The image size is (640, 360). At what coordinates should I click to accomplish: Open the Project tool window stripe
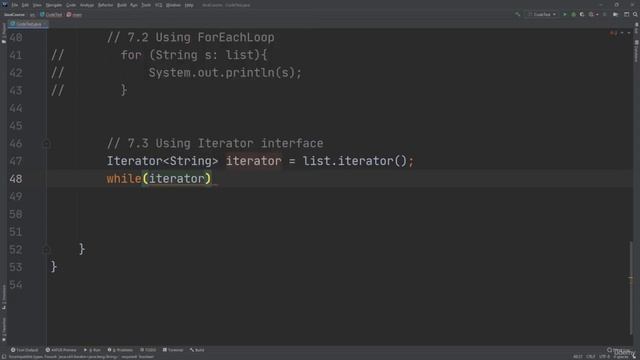[4, 33]
